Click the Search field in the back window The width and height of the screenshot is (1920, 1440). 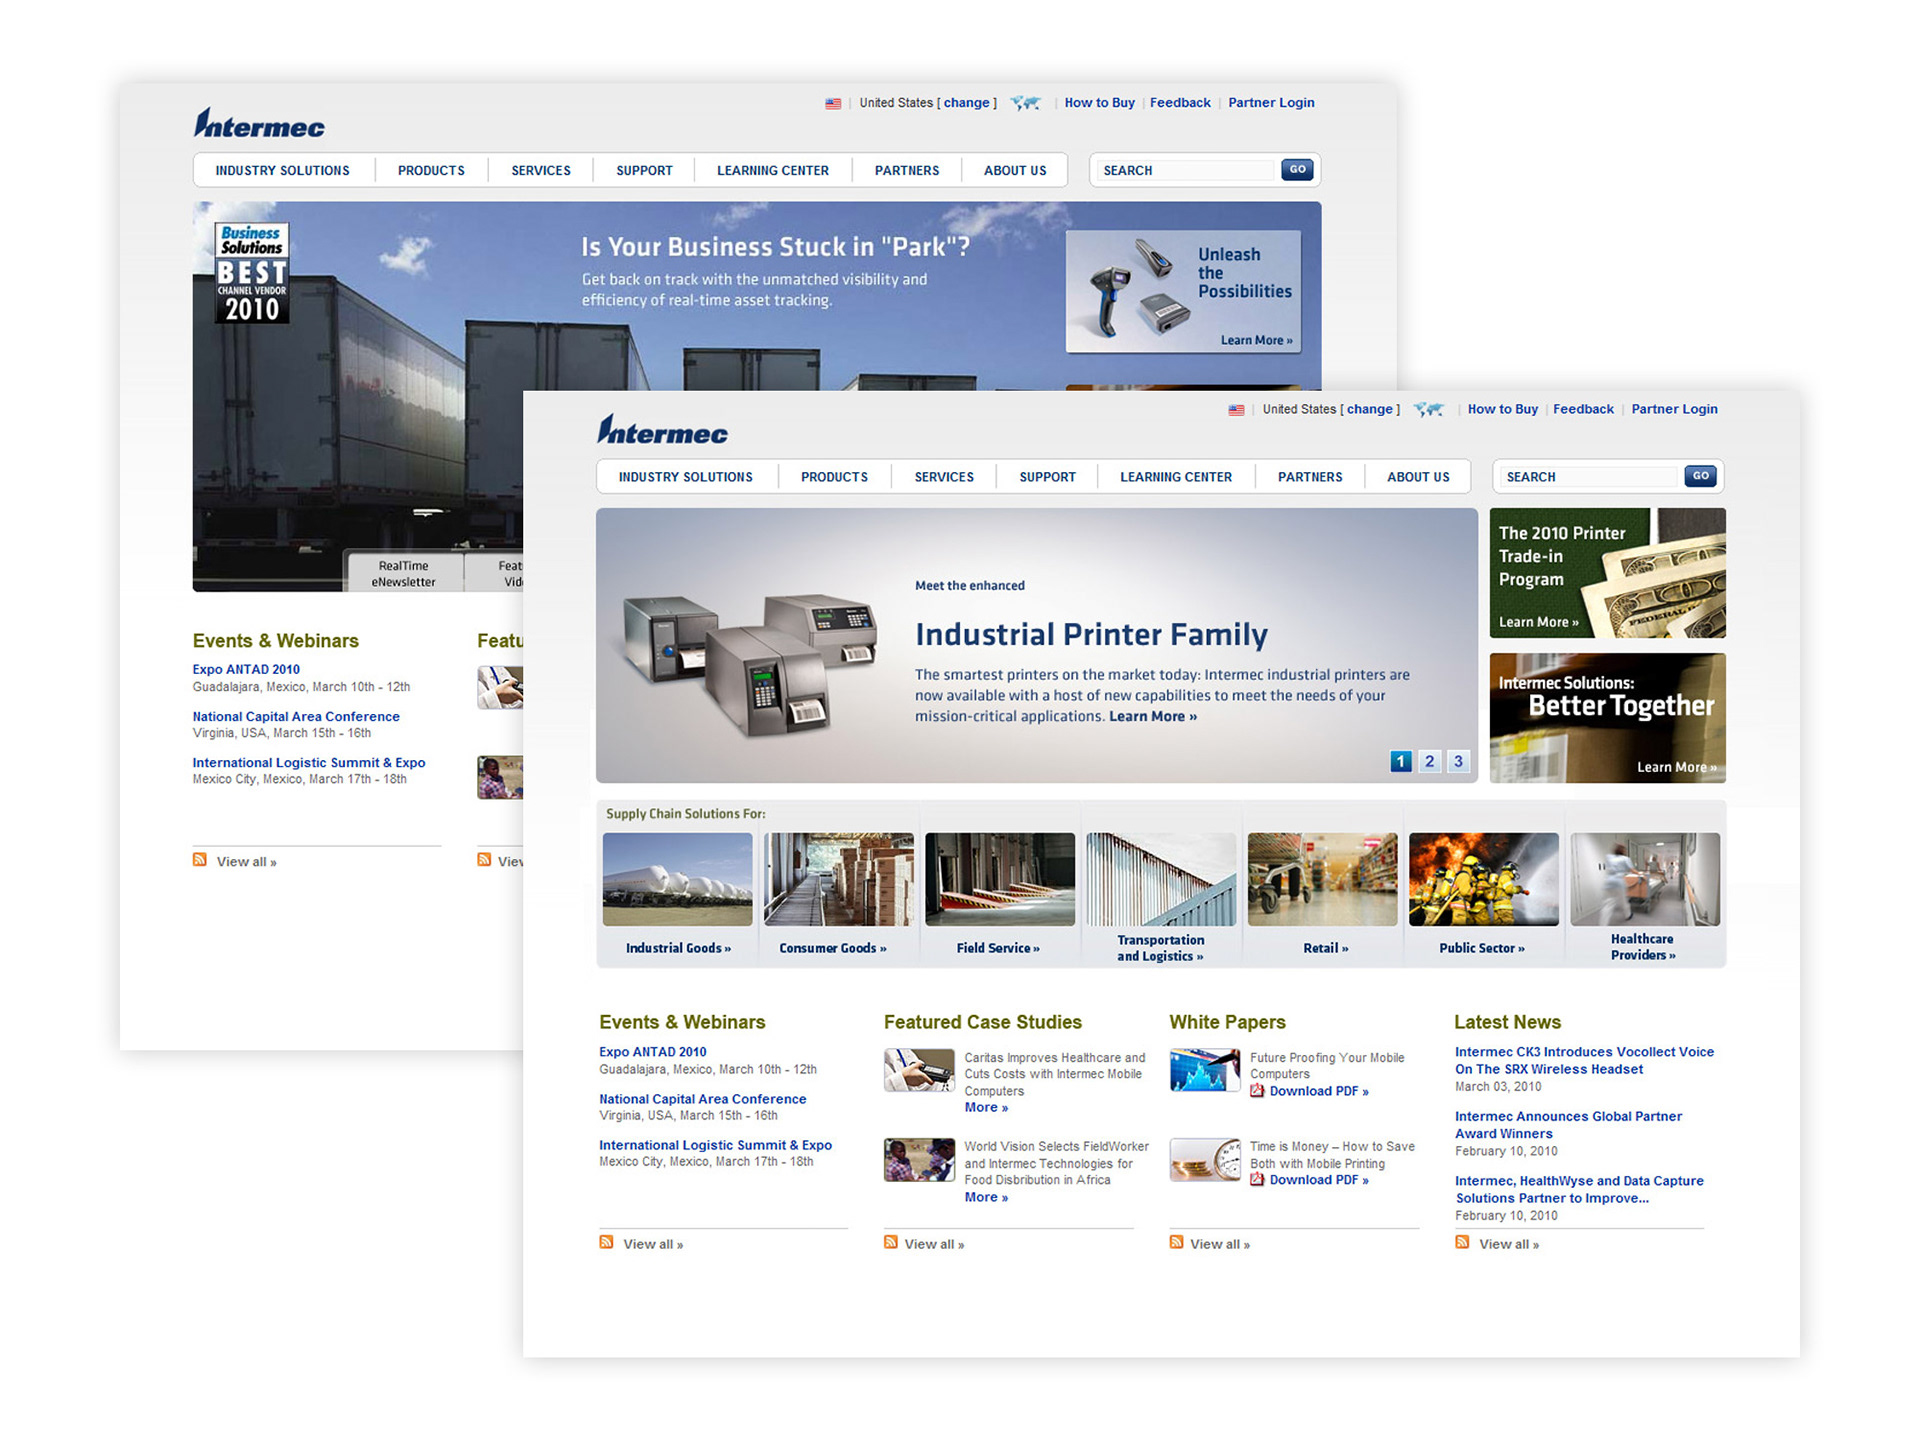tap(1186, 171)
